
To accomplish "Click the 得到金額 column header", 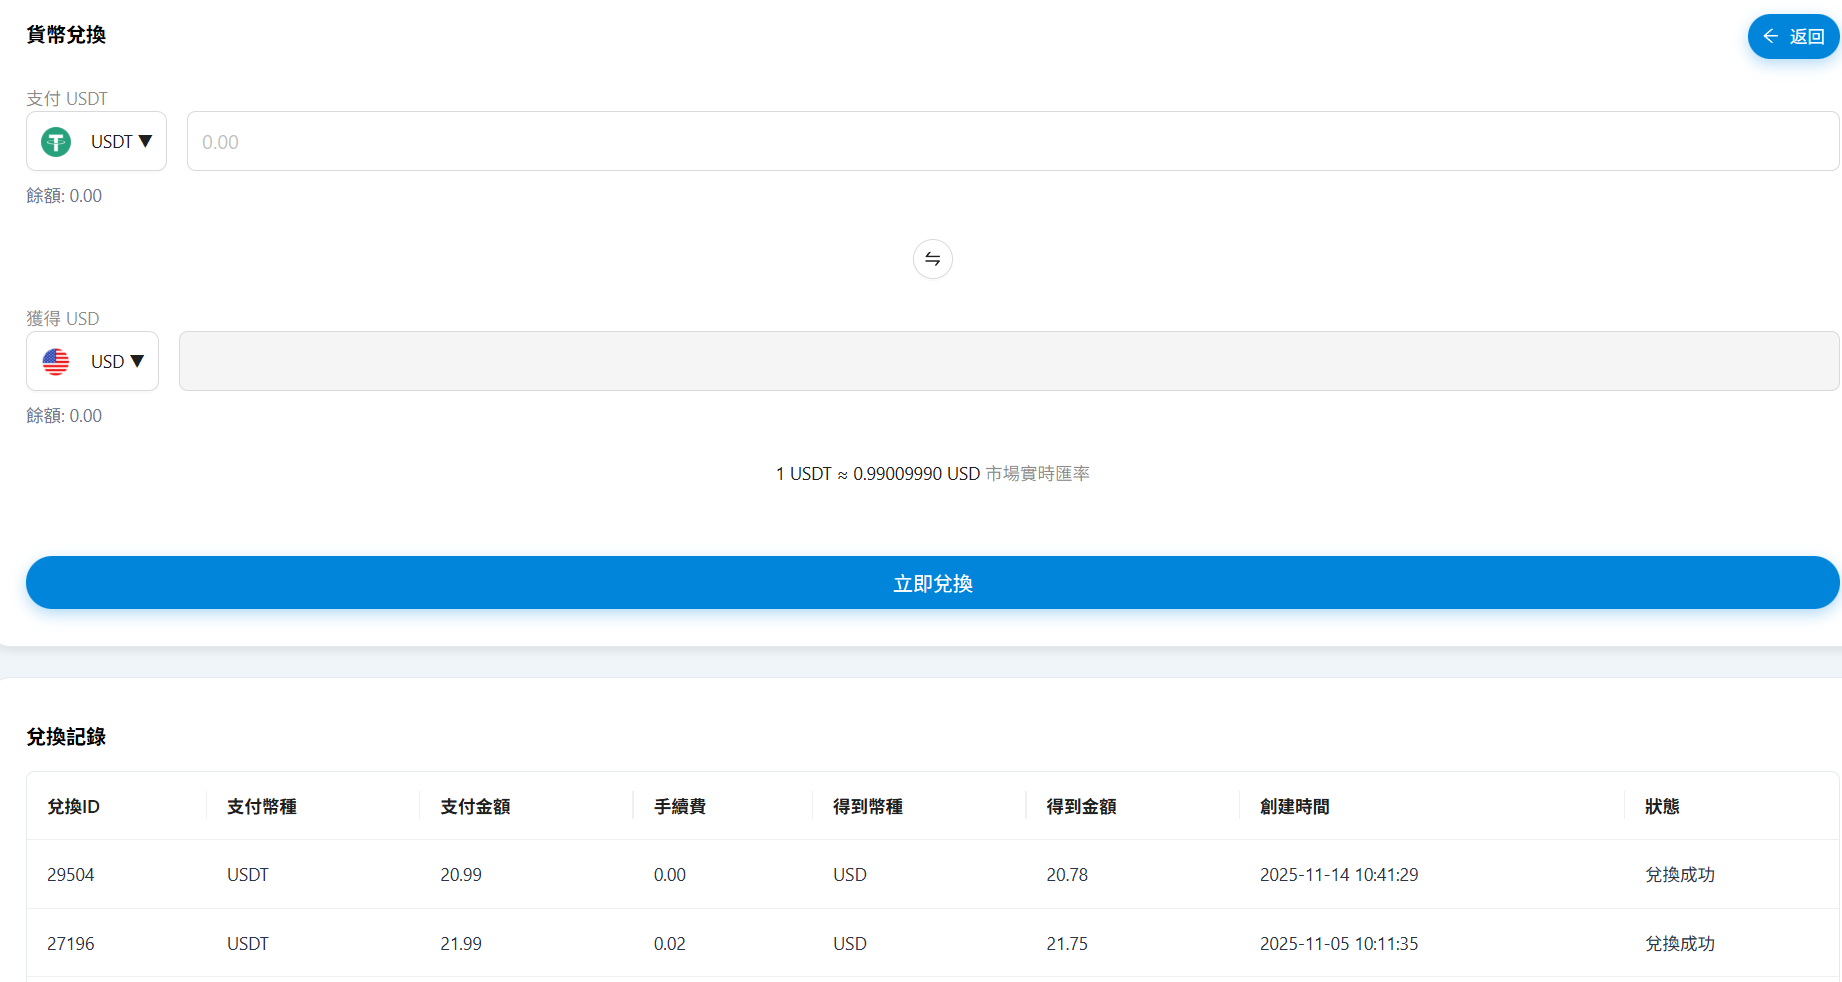I will (x=1081, y=807).
